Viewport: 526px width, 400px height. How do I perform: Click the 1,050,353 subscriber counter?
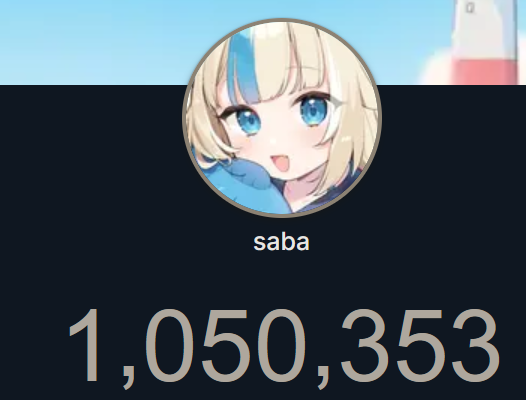coord(284,348)
